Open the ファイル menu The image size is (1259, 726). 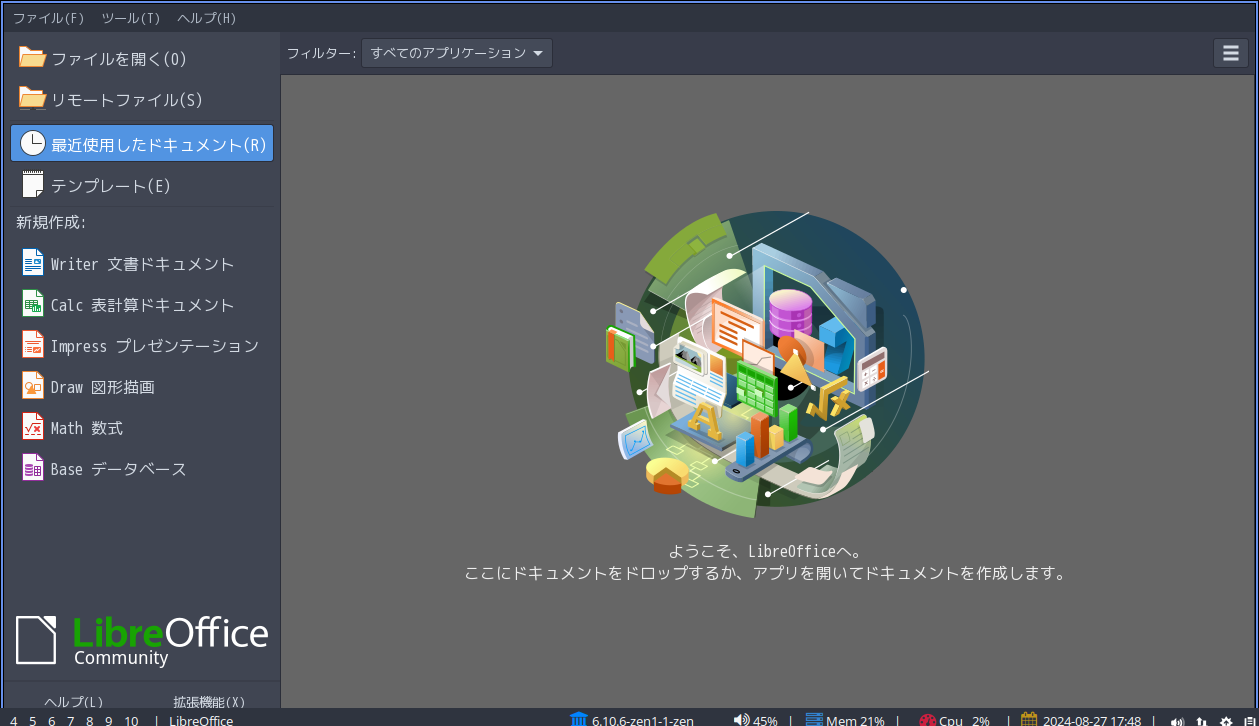pyautogui.click(x=49, y=17)
